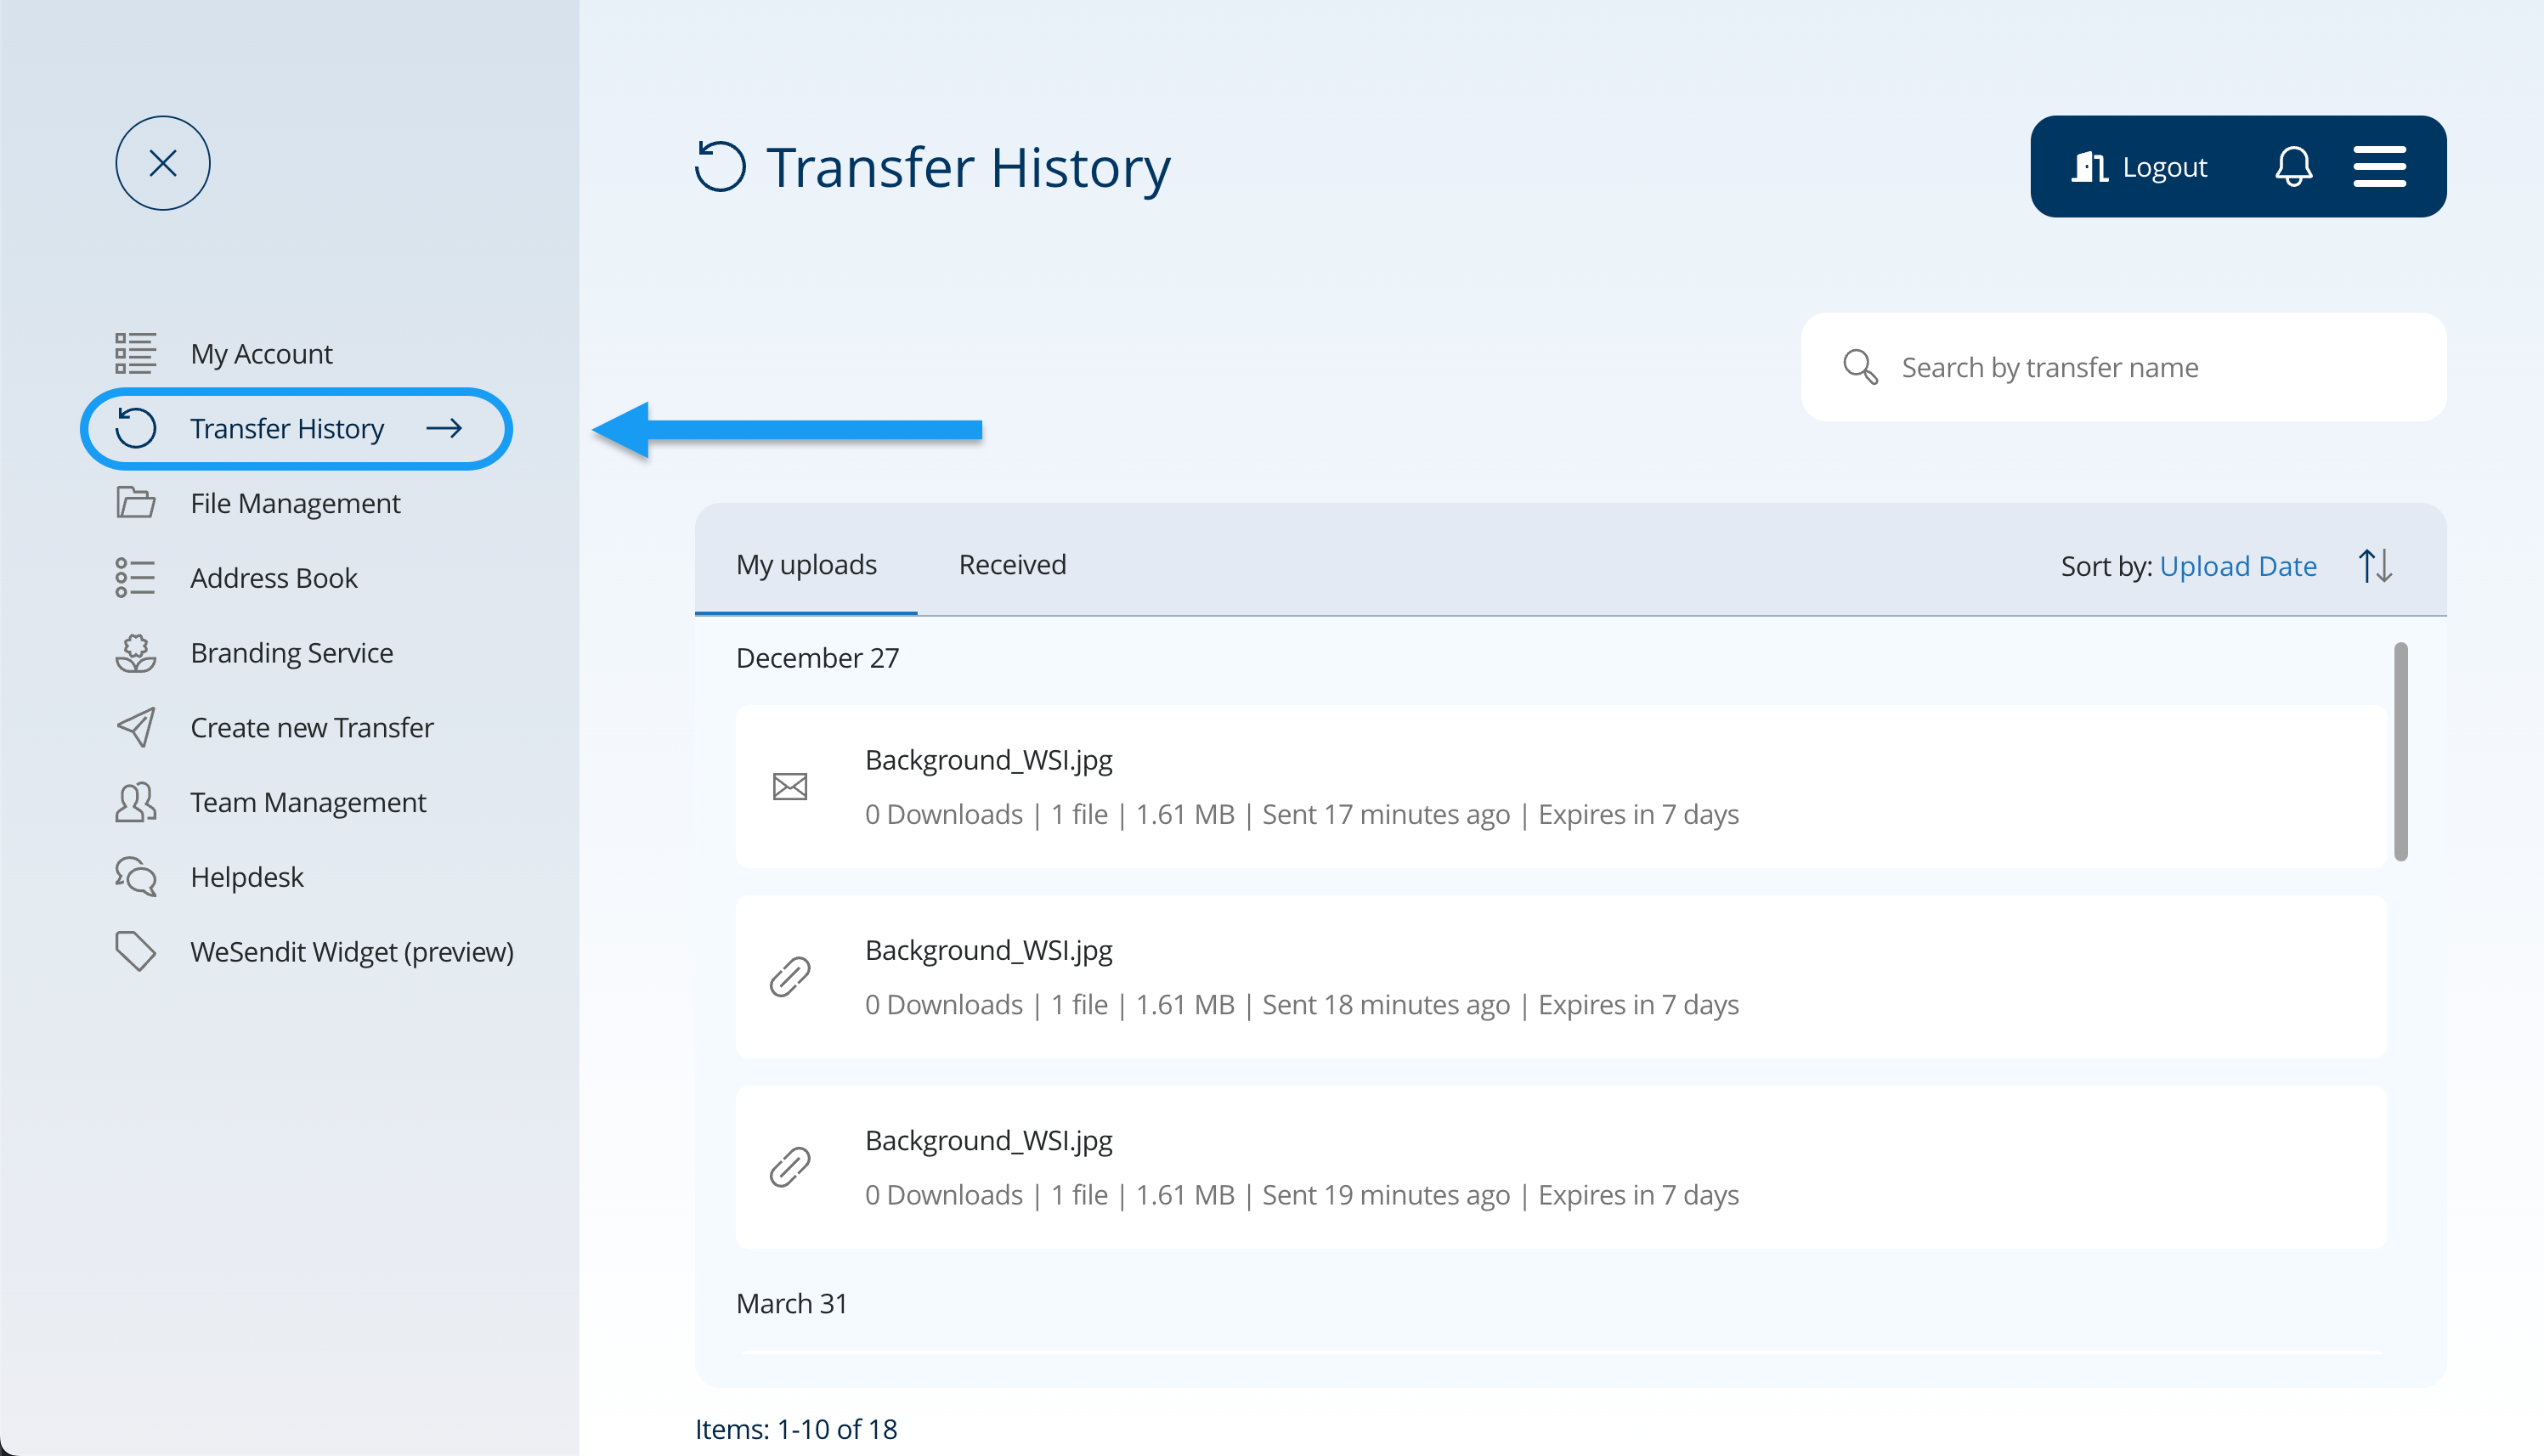The image size is (2544, 1456).
Task: Click envelope icon on first transfer
Action: pos(790,787)
